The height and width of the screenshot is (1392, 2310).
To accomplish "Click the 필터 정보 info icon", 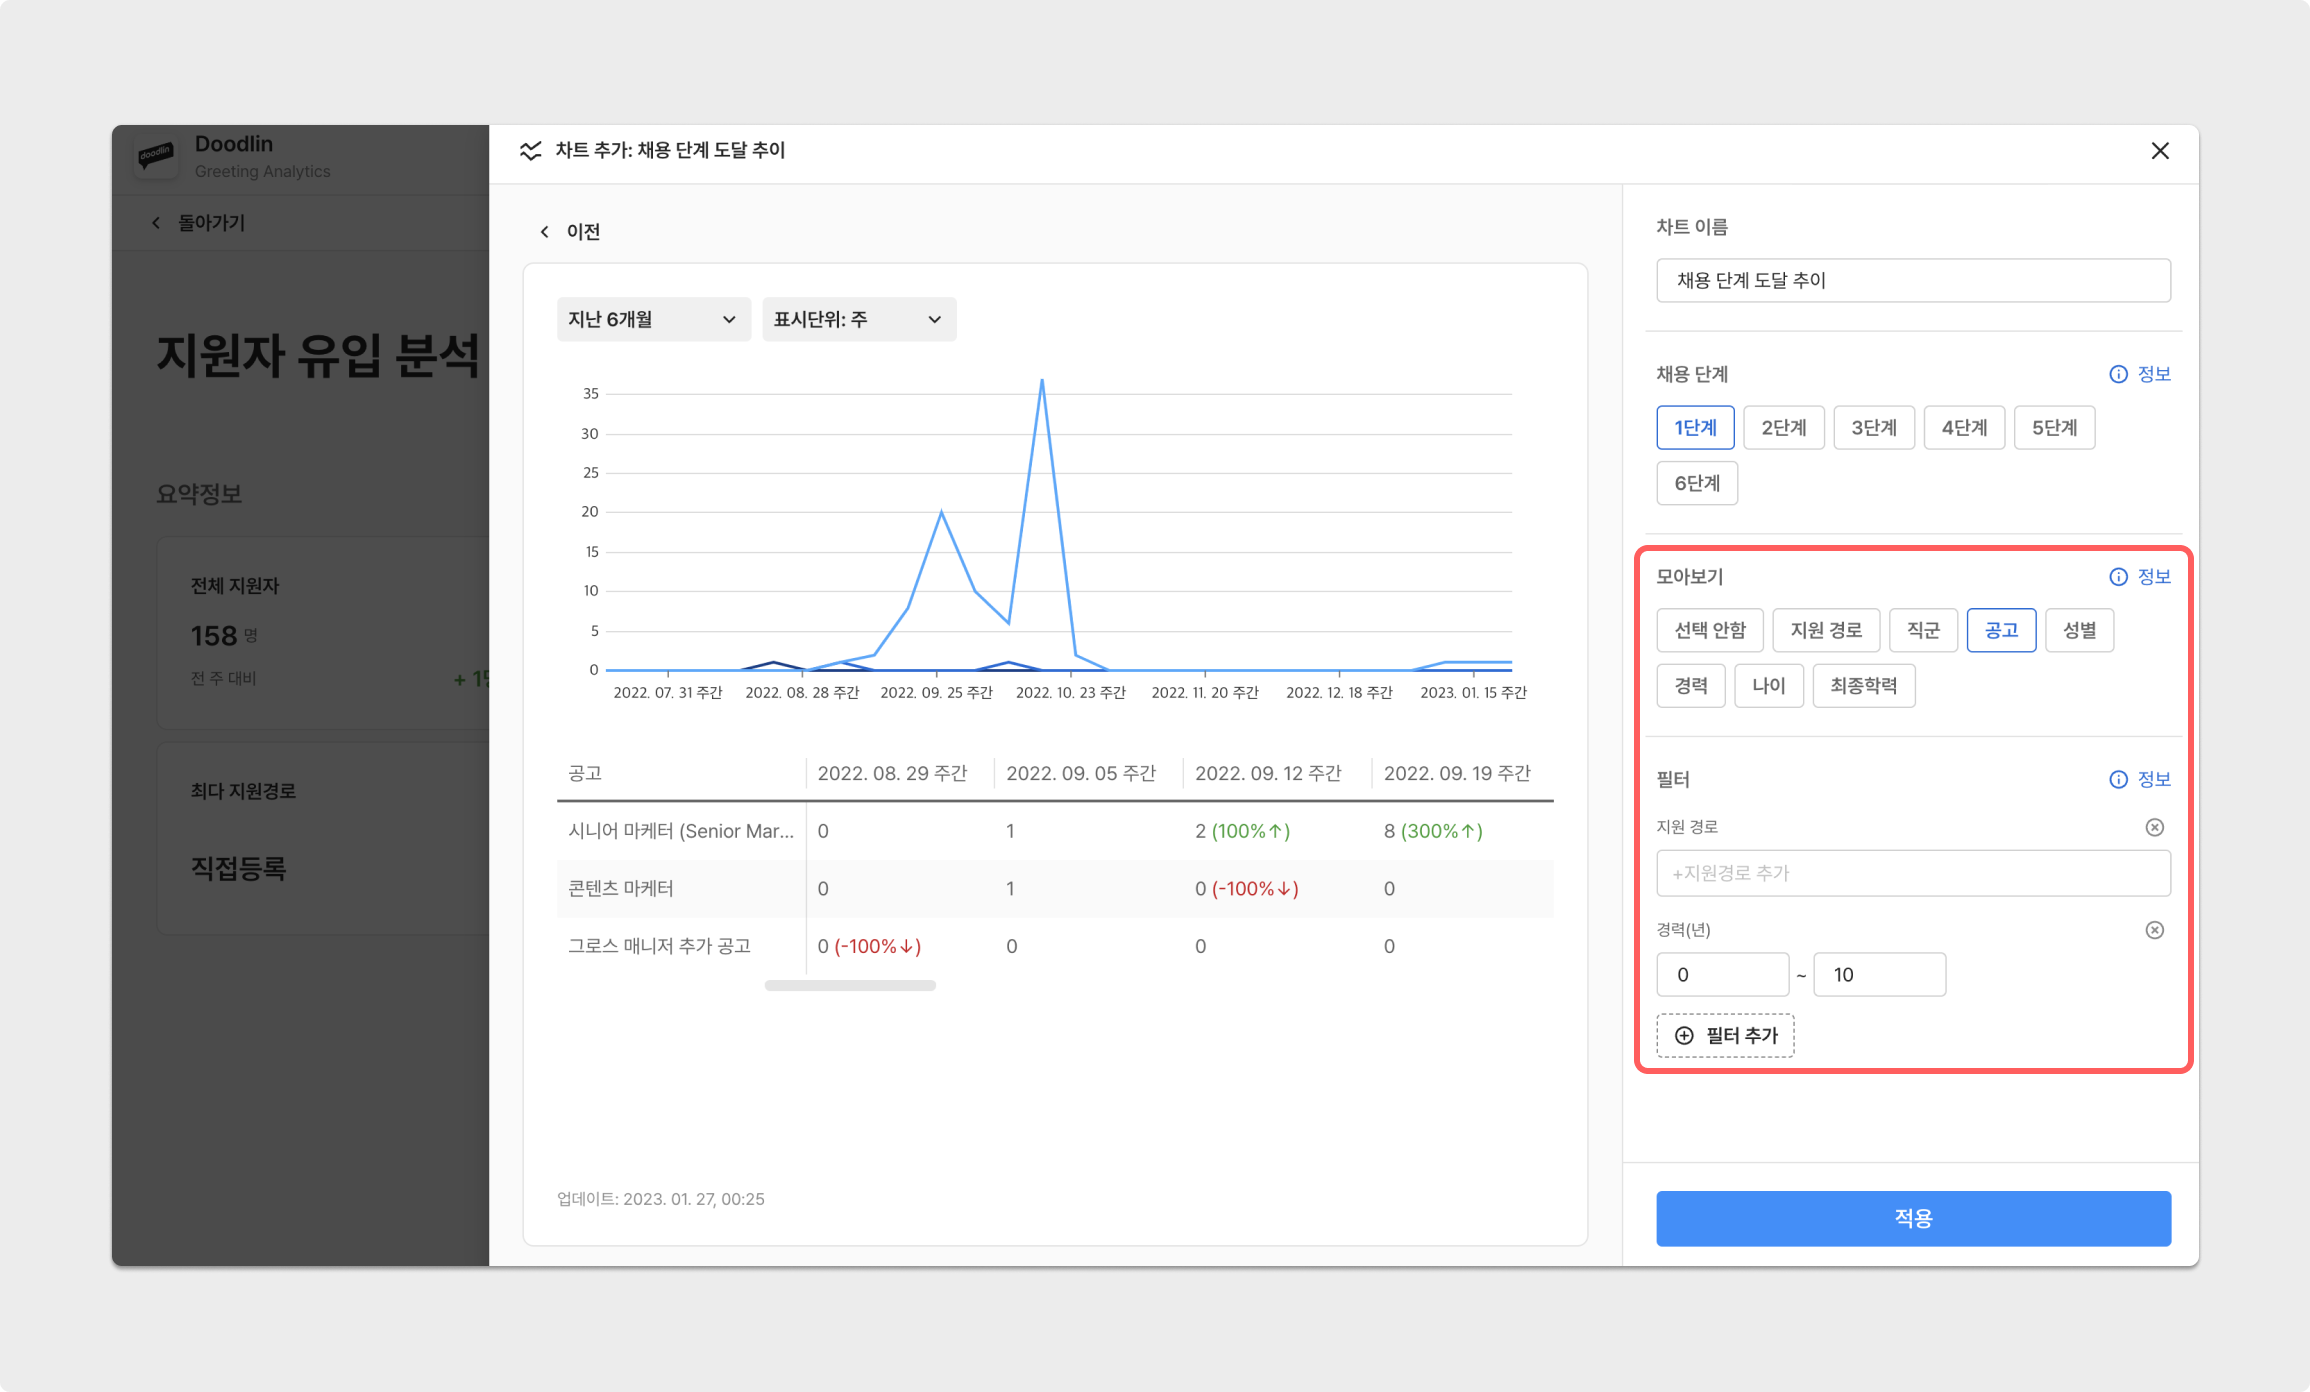I will point(2118,780).
